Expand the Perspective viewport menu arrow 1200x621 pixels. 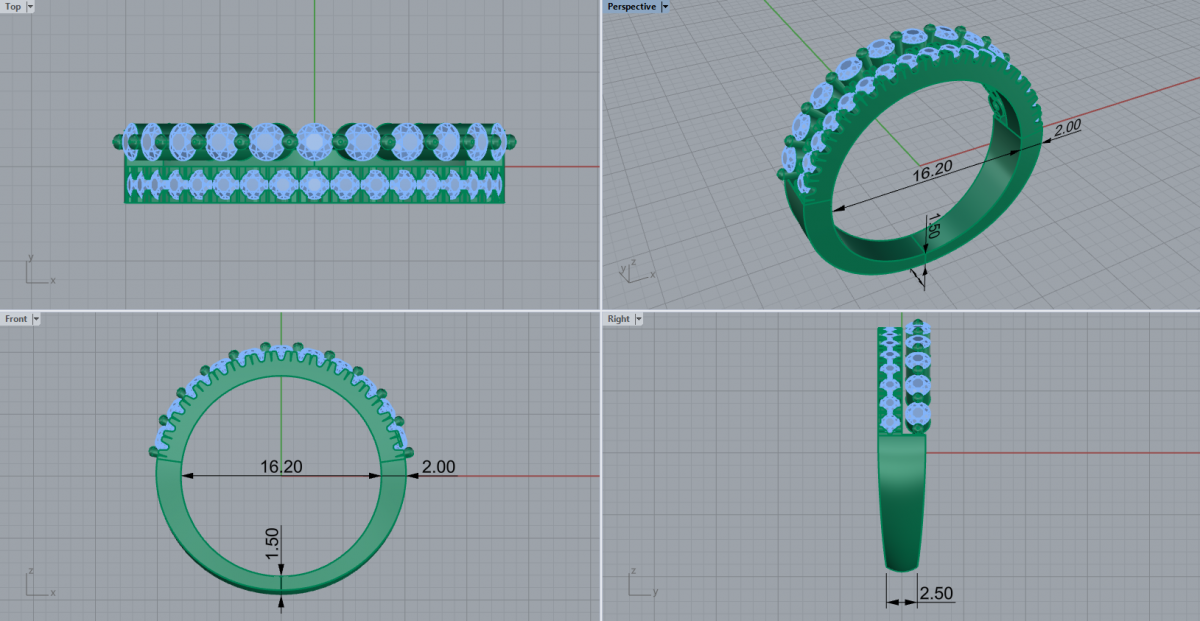point(666,7)
